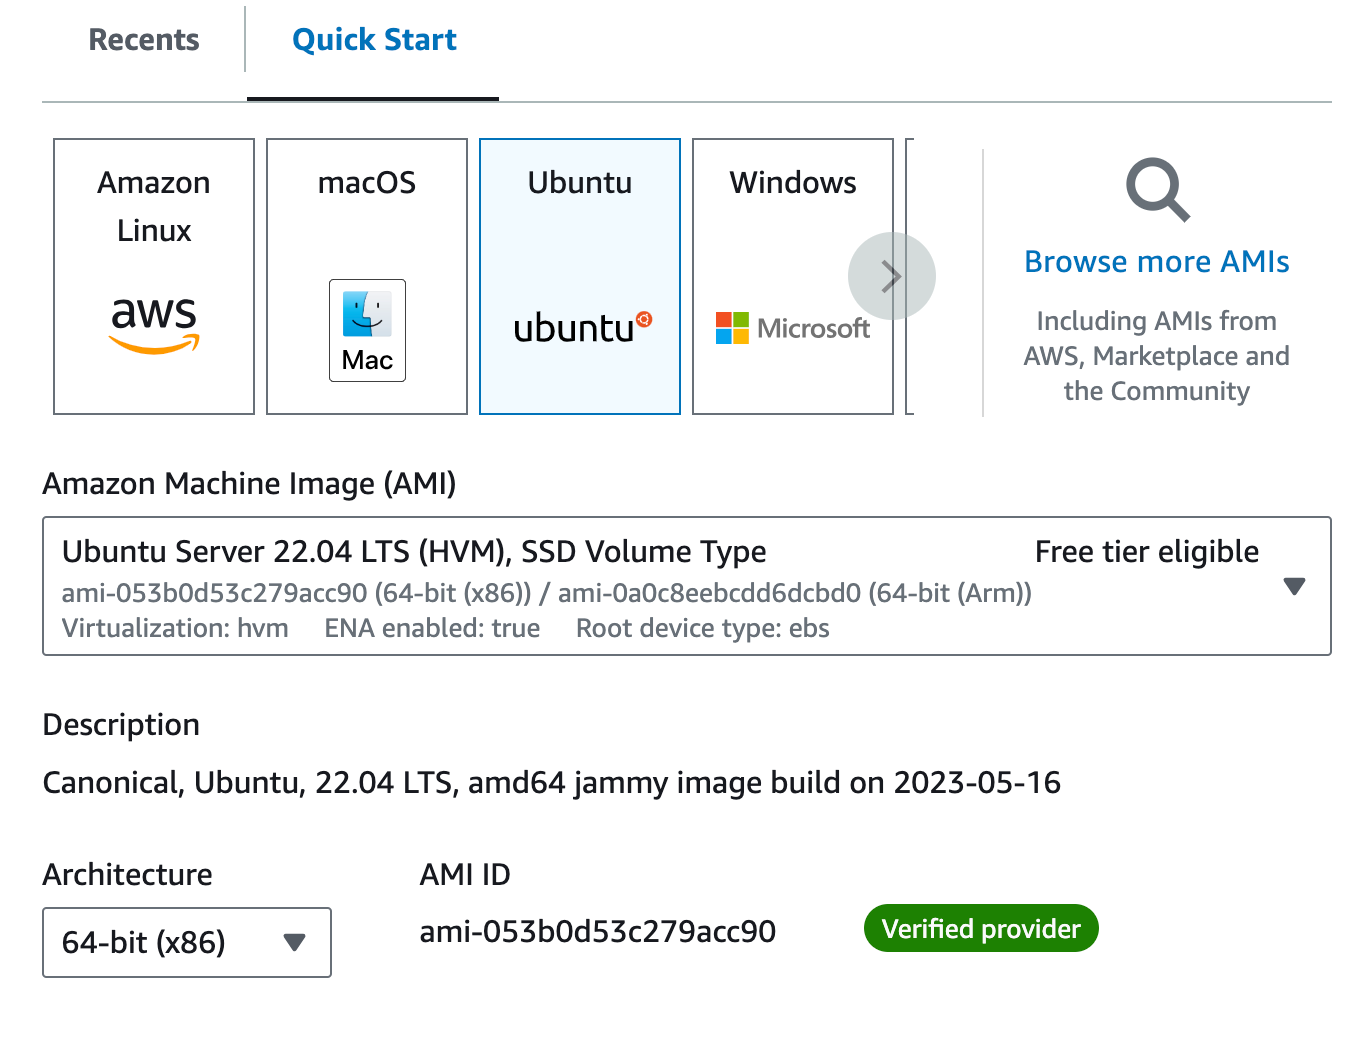Click the chevron on the AMI selection box
The image size is (1364, 1040).
1296,586
